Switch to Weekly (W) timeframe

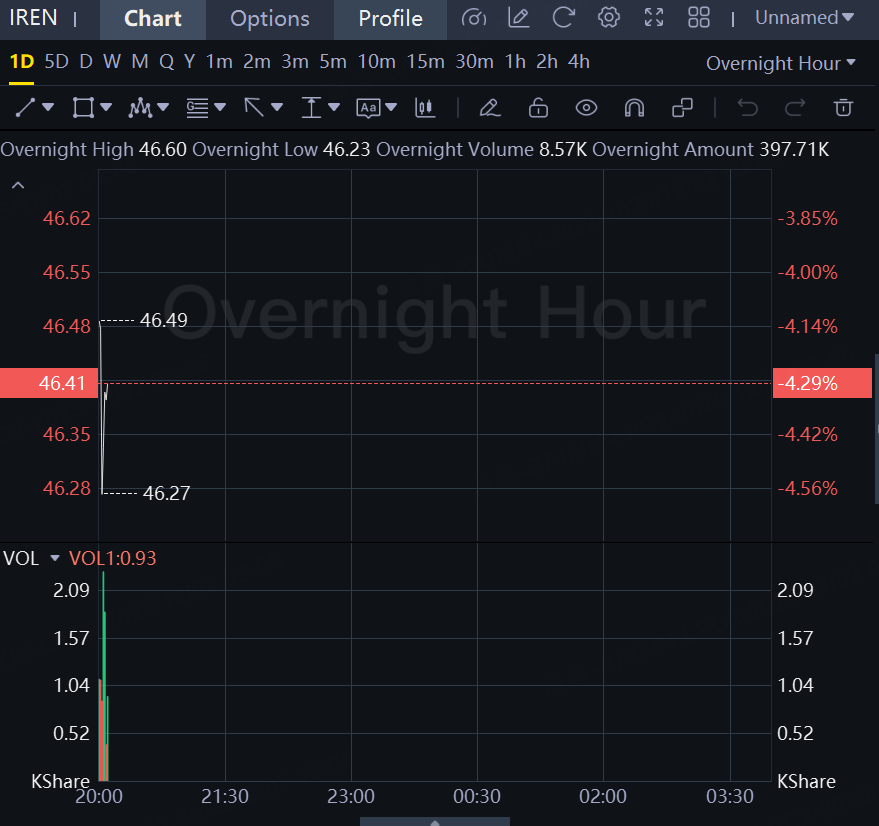click(x=112, y=62)
